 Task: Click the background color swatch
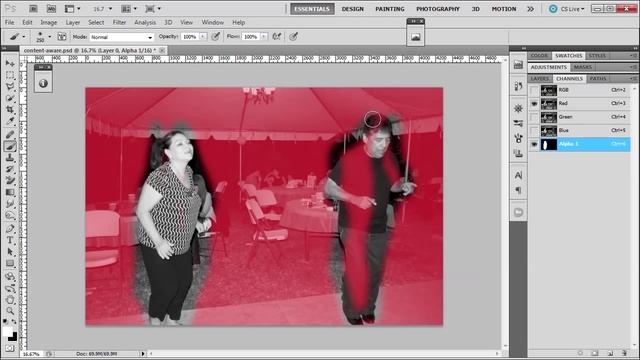[14, 337]
